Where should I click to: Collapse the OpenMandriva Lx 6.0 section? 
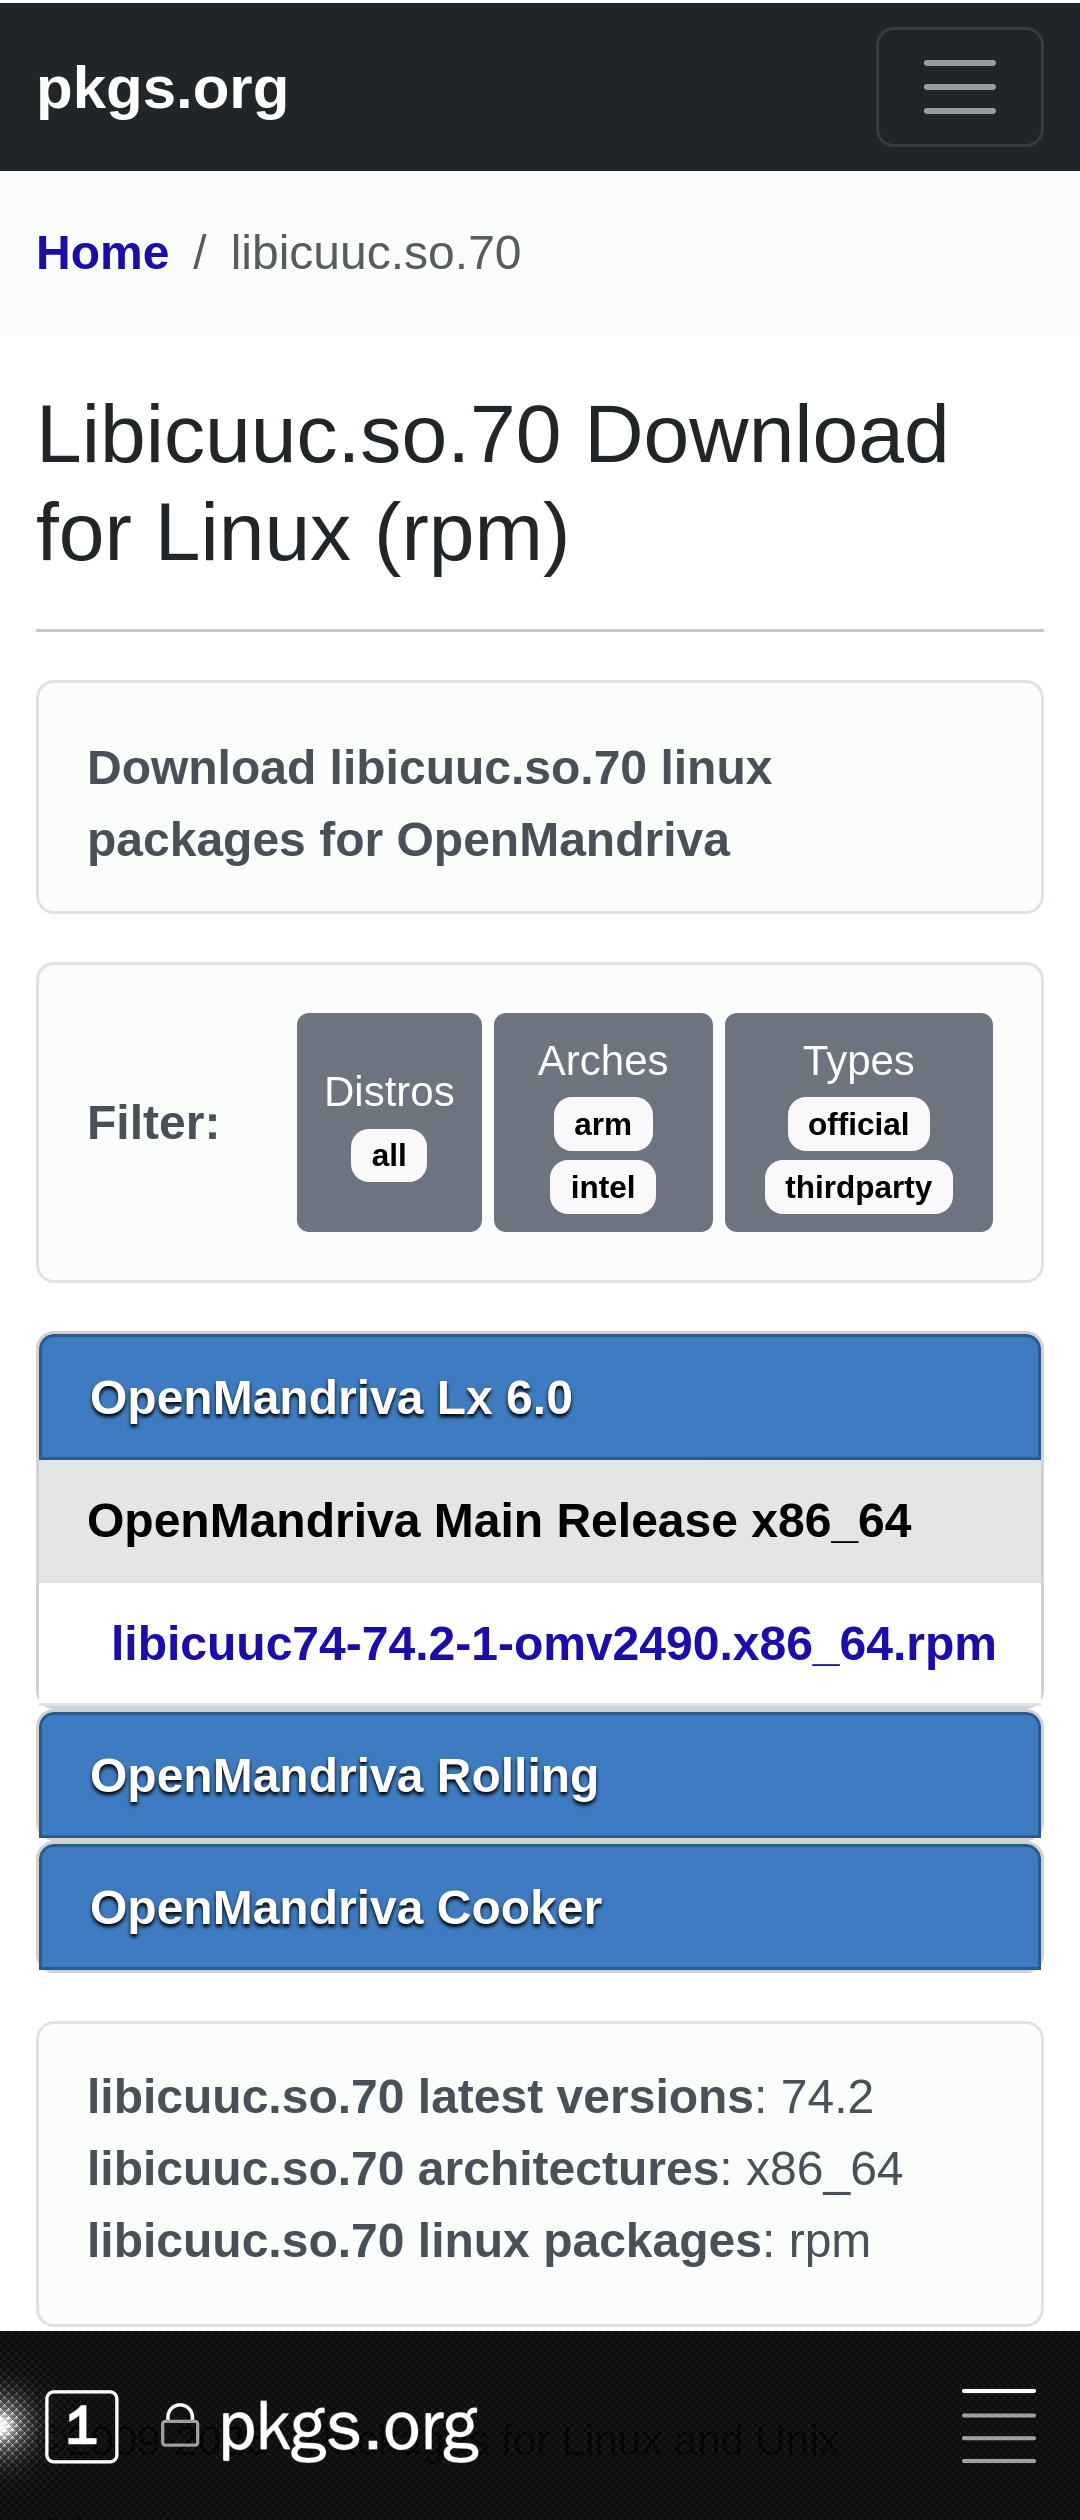[x=540, y=1397]
